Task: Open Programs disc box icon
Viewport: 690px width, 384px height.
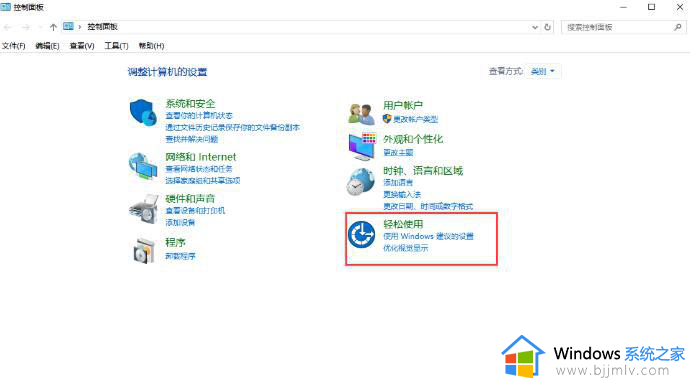Action: click(144, 251)
